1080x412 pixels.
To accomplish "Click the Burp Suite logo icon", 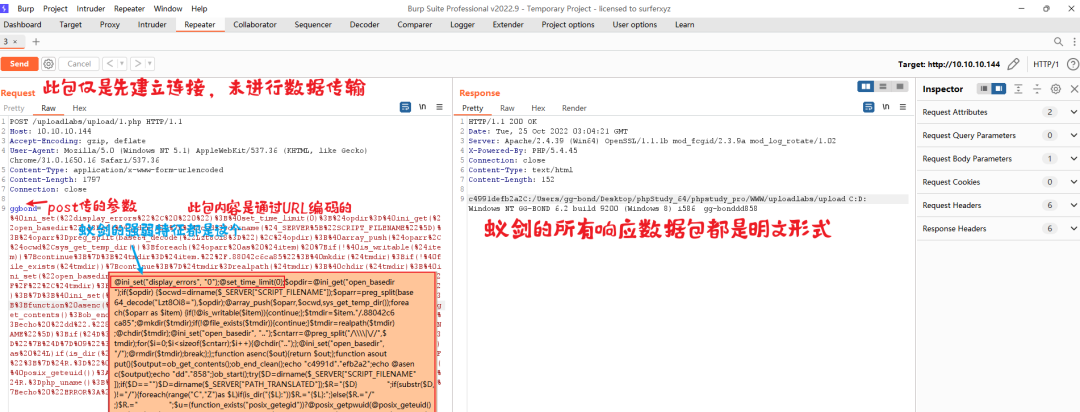I will [6, 8].
